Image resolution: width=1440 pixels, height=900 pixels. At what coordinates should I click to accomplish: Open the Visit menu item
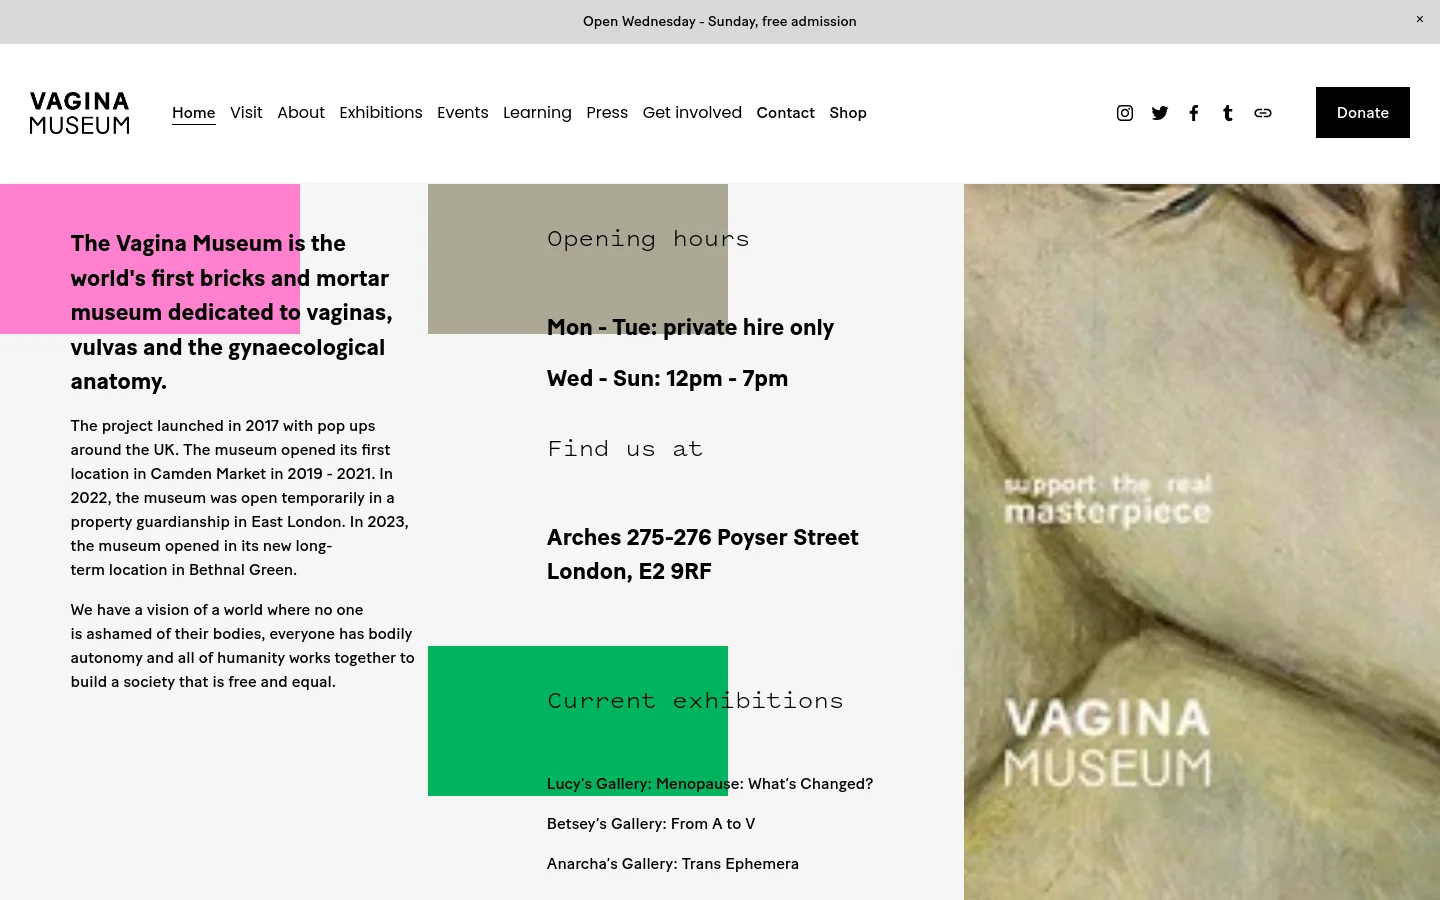click(x=246, y=113)
